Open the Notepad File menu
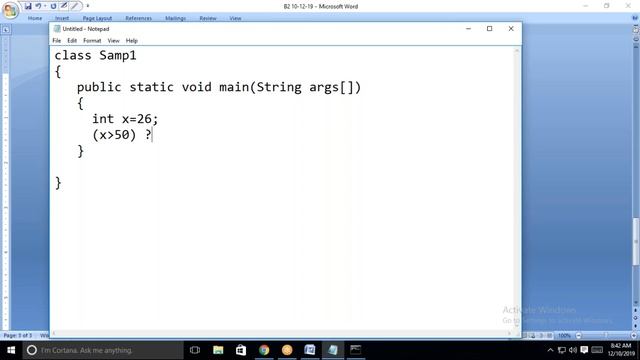This screenshot has width=640, height=360. click(57, 41)
